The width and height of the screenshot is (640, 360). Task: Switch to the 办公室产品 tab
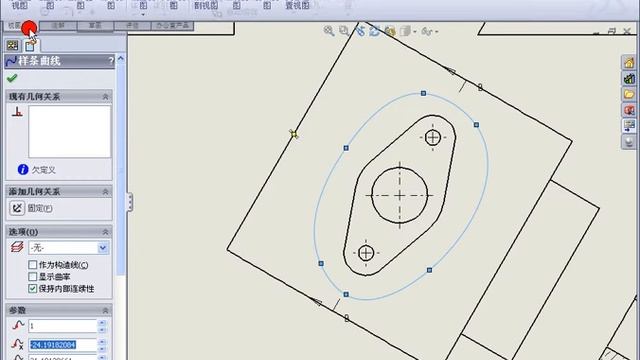pyautogui.click(x=172, y=26)
